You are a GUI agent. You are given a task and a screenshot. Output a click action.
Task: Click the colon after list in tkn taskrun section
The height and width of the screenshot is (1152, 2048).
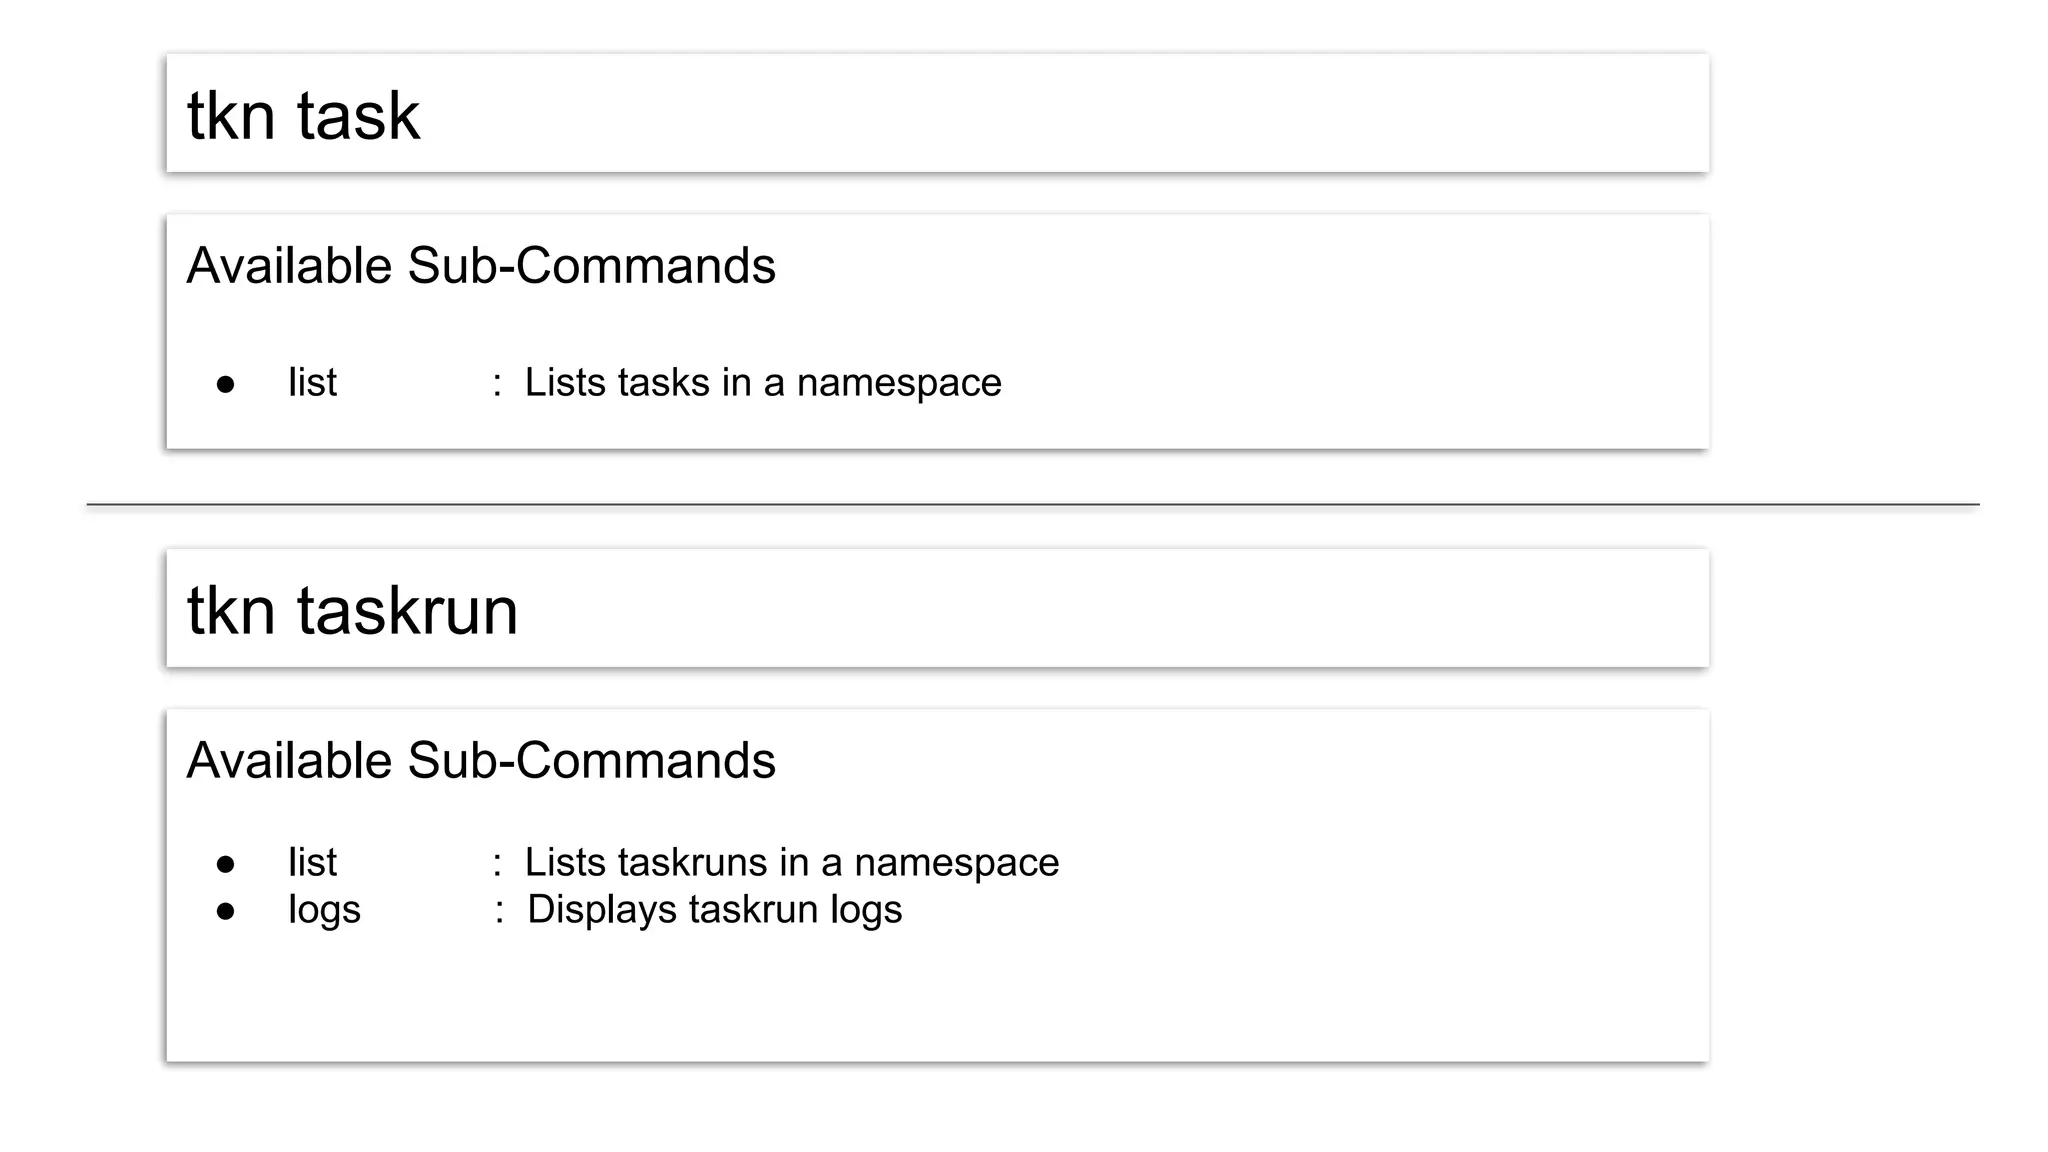pos(497,865)
